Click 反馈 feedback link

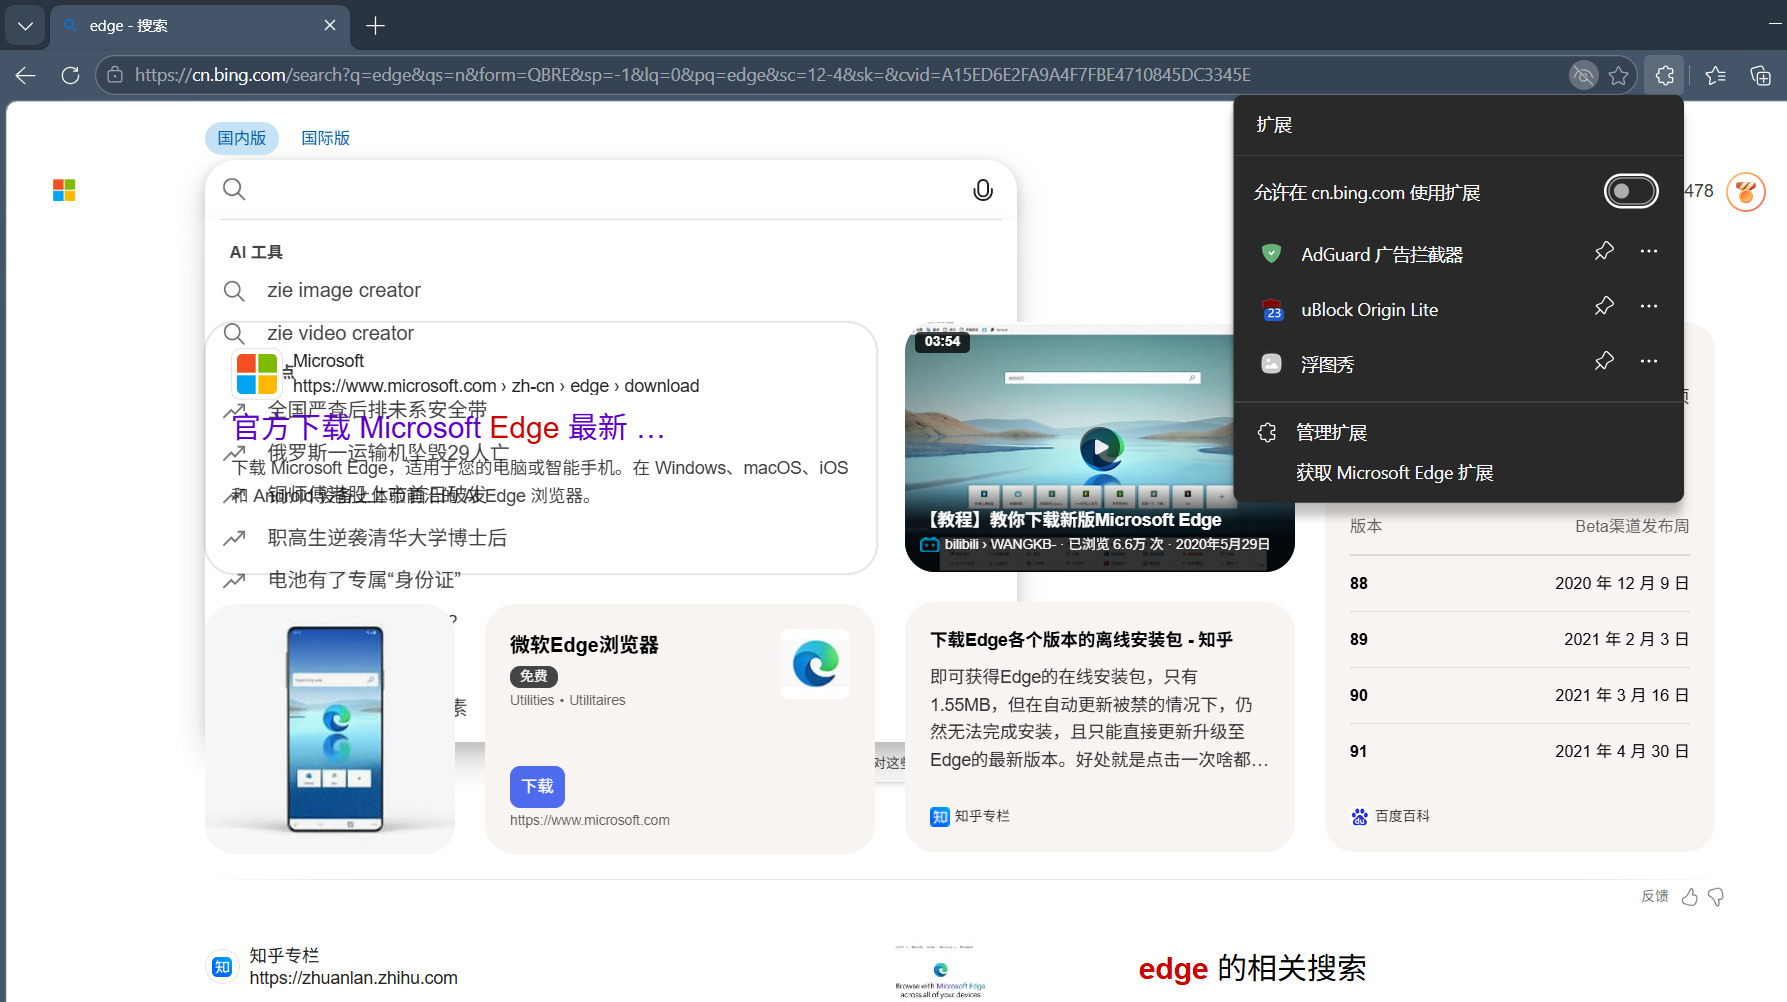1655,896
